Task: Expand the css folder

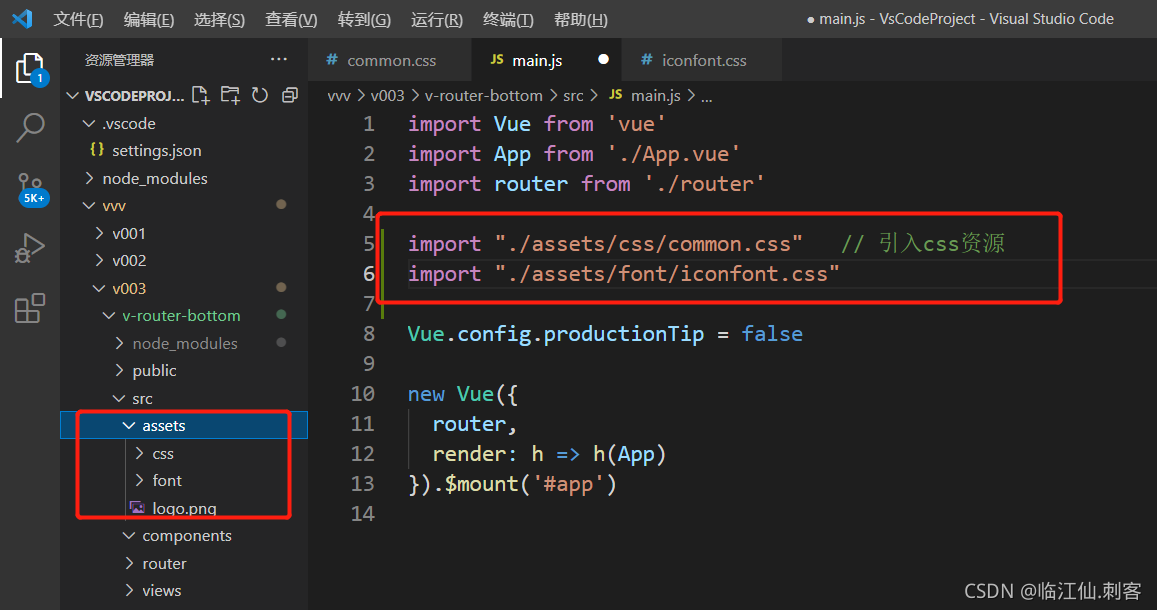Action: [139, 453]
